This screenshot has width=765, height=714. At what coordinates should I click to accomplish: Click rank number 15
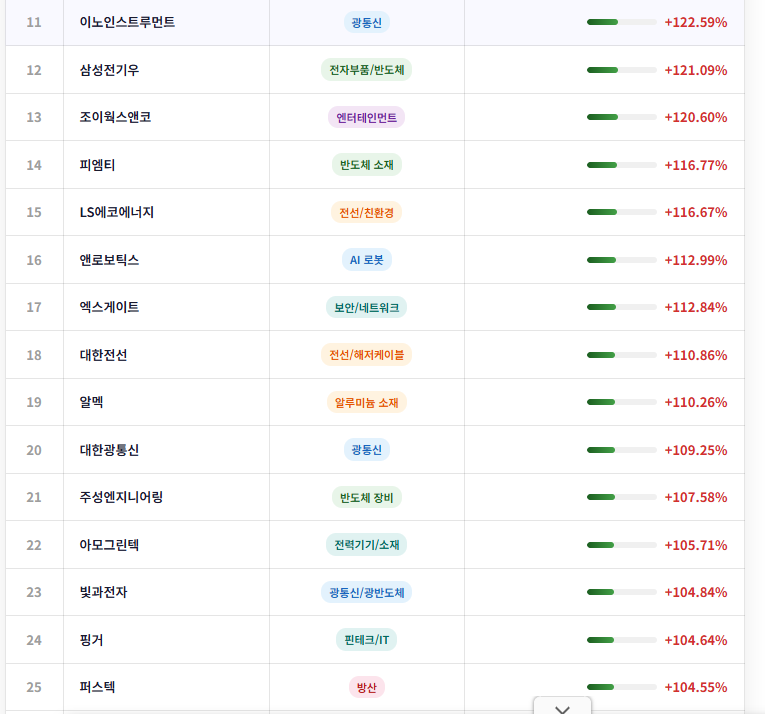34,212
